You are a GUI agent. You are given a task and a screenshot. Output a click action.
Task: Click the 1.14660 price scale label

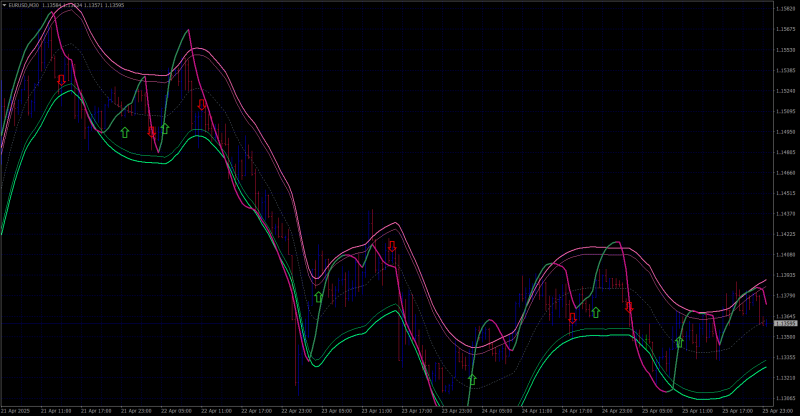point(785,173)
